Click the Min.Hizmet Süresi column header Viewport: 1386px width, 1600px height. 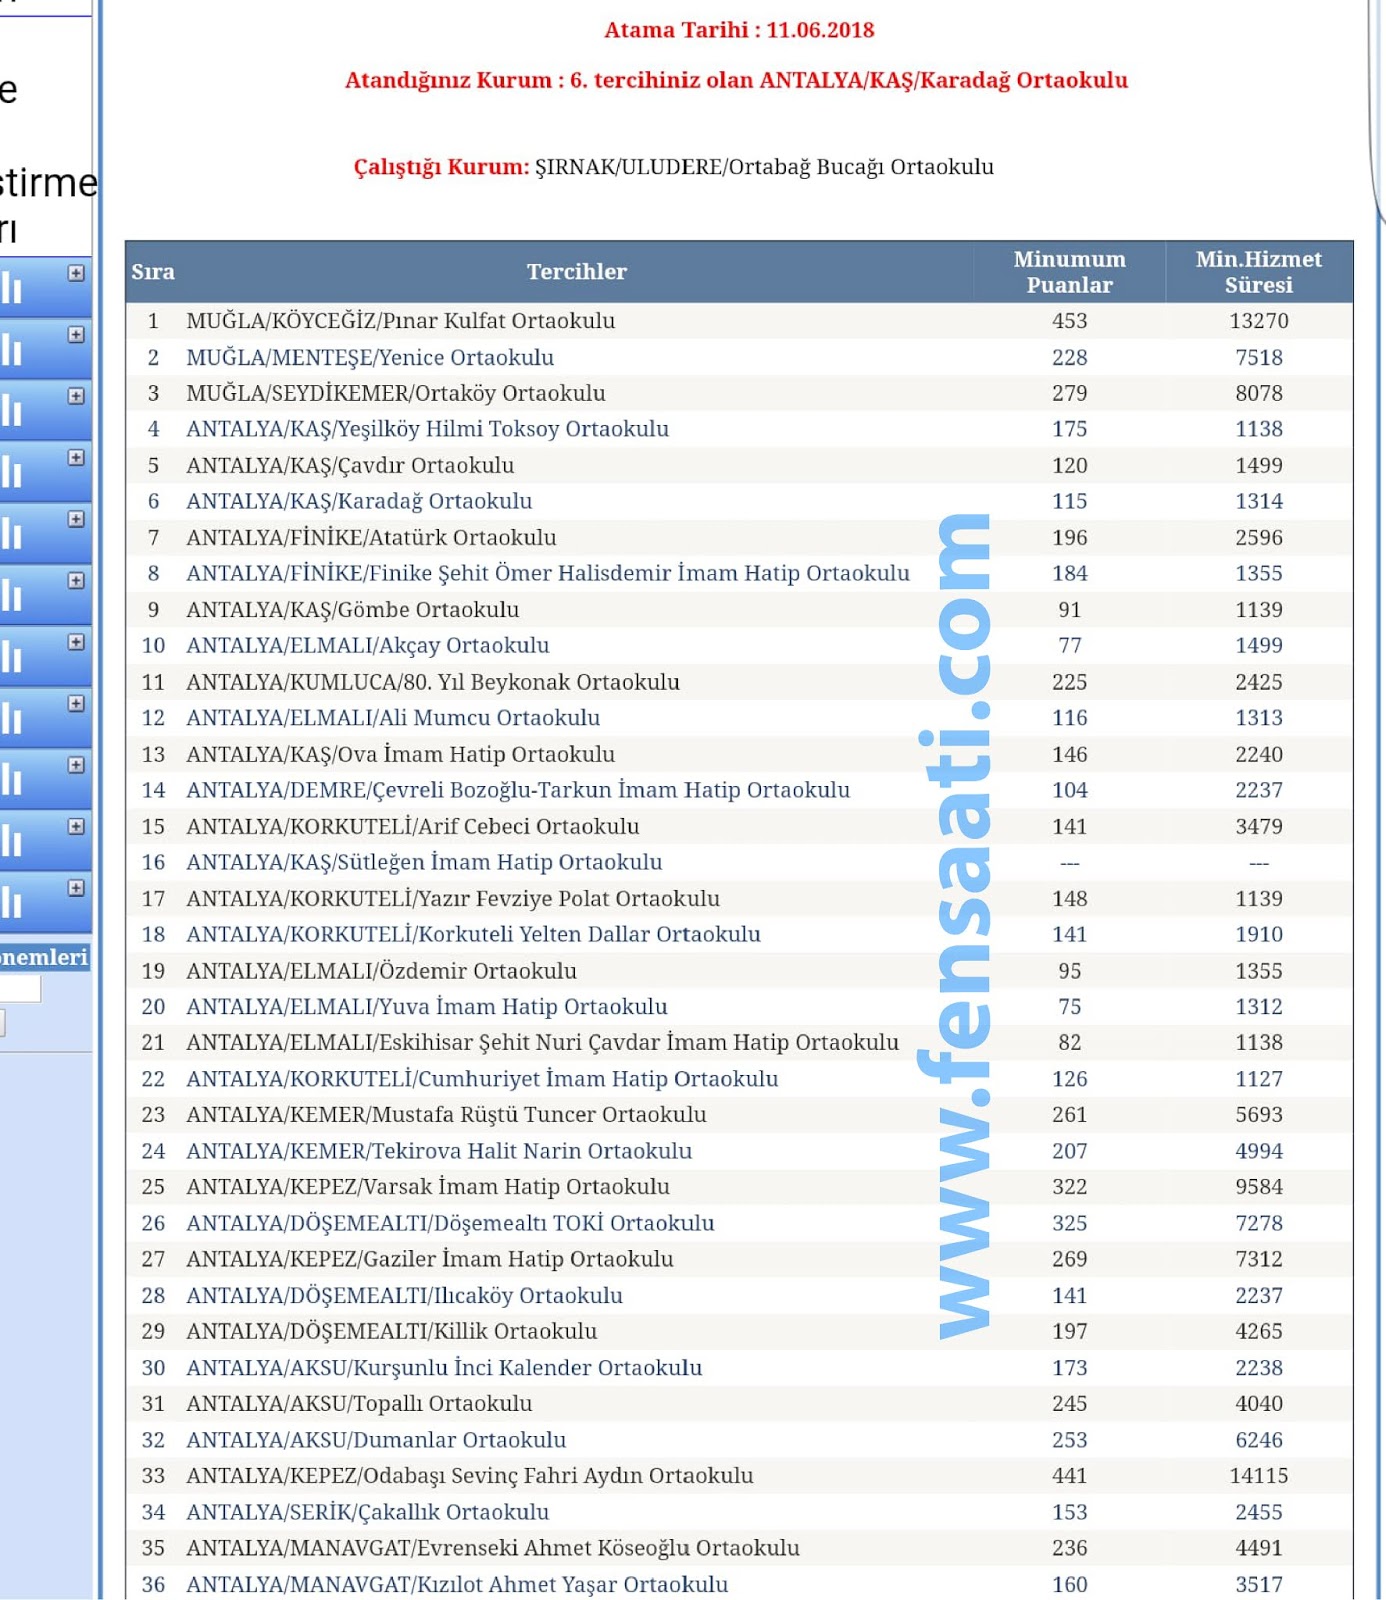pos(1258,272)
